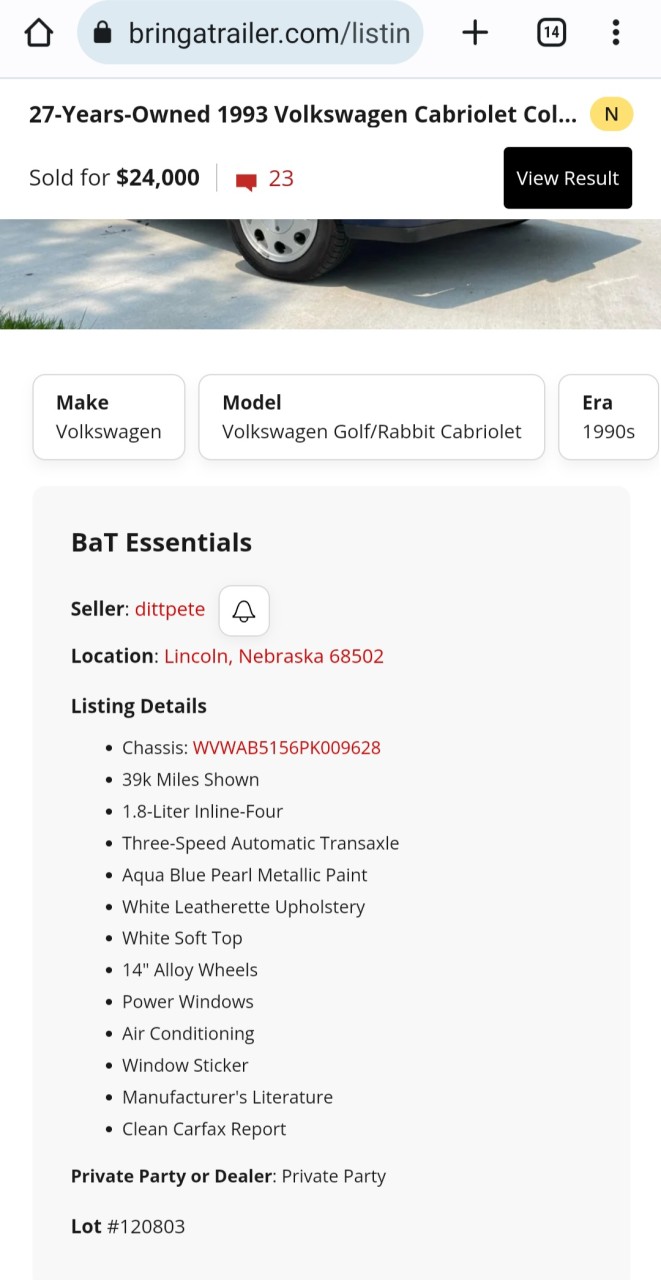Screen dimensions: 661x1280
Task: Toggle seller notification bell
Action: 244,611
